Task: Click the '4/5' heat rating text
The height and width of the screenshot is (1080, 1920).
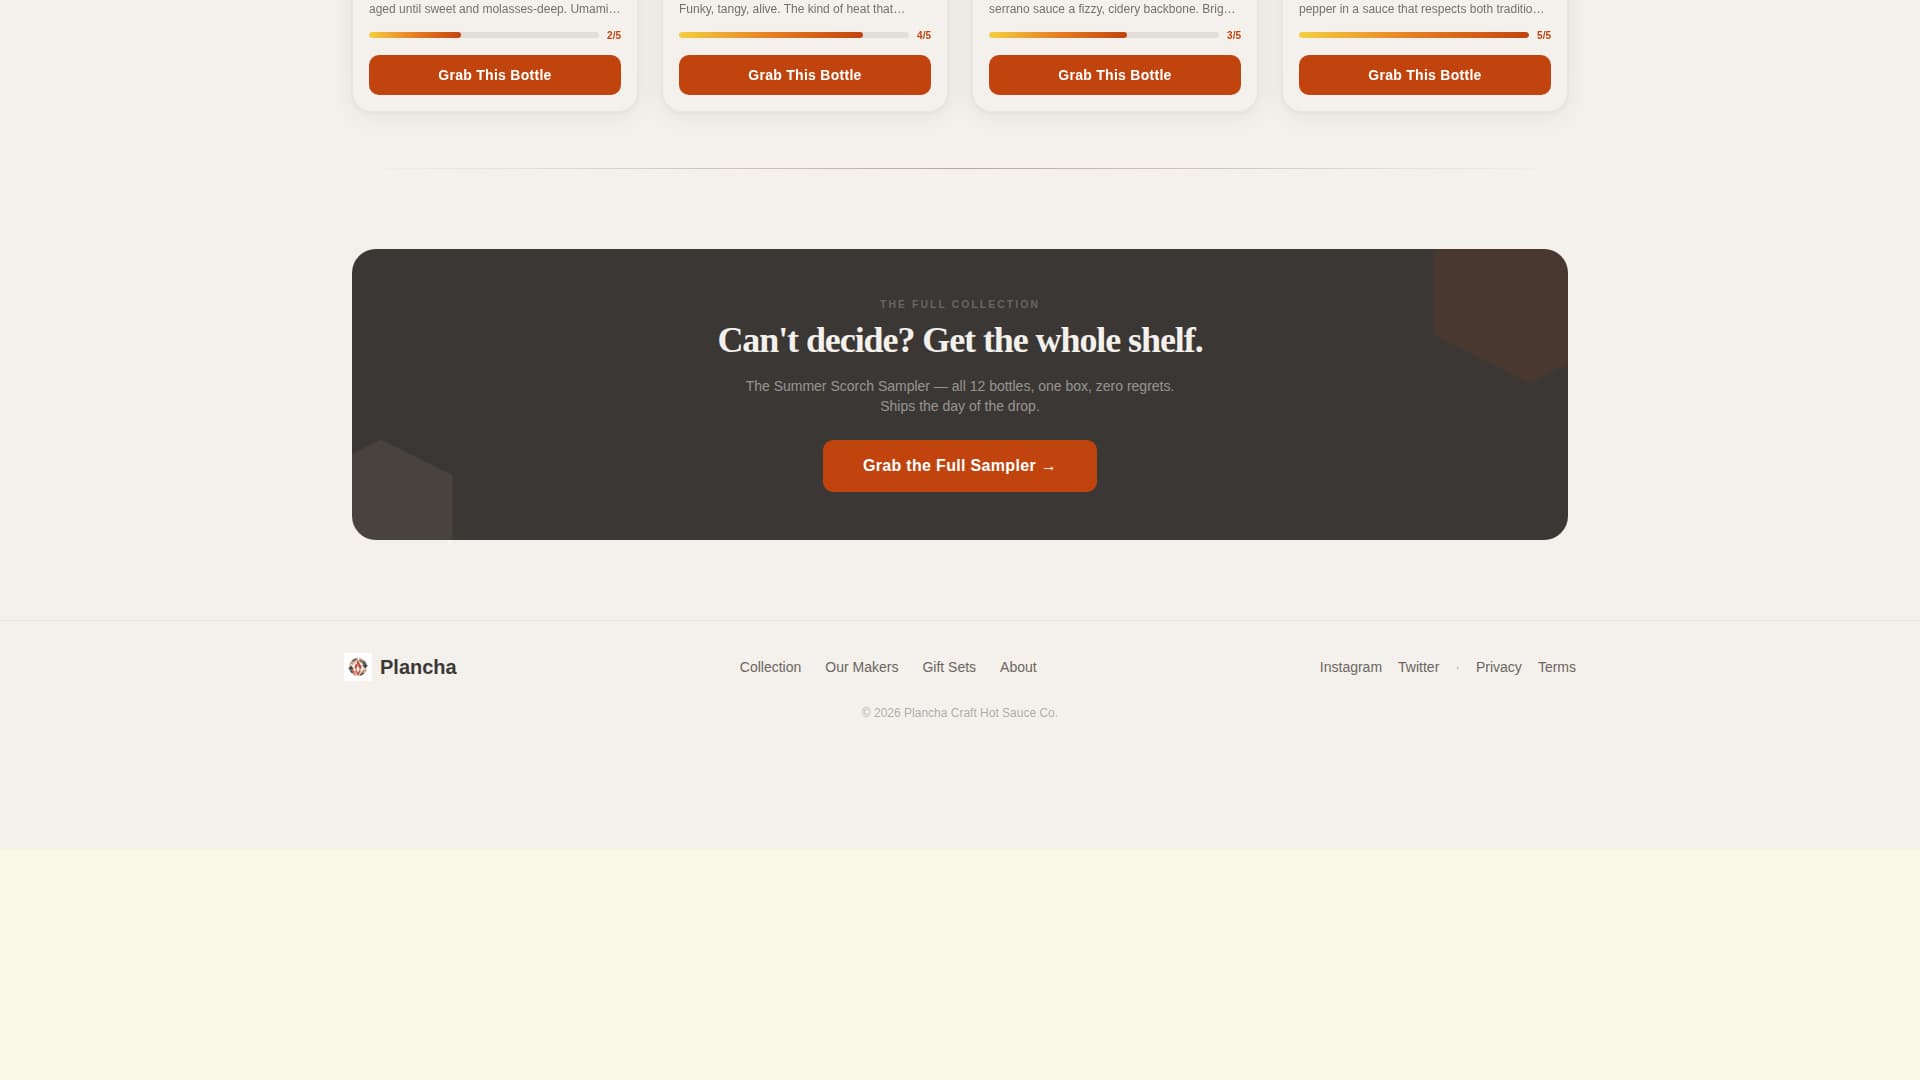Action: click(924, 35)
